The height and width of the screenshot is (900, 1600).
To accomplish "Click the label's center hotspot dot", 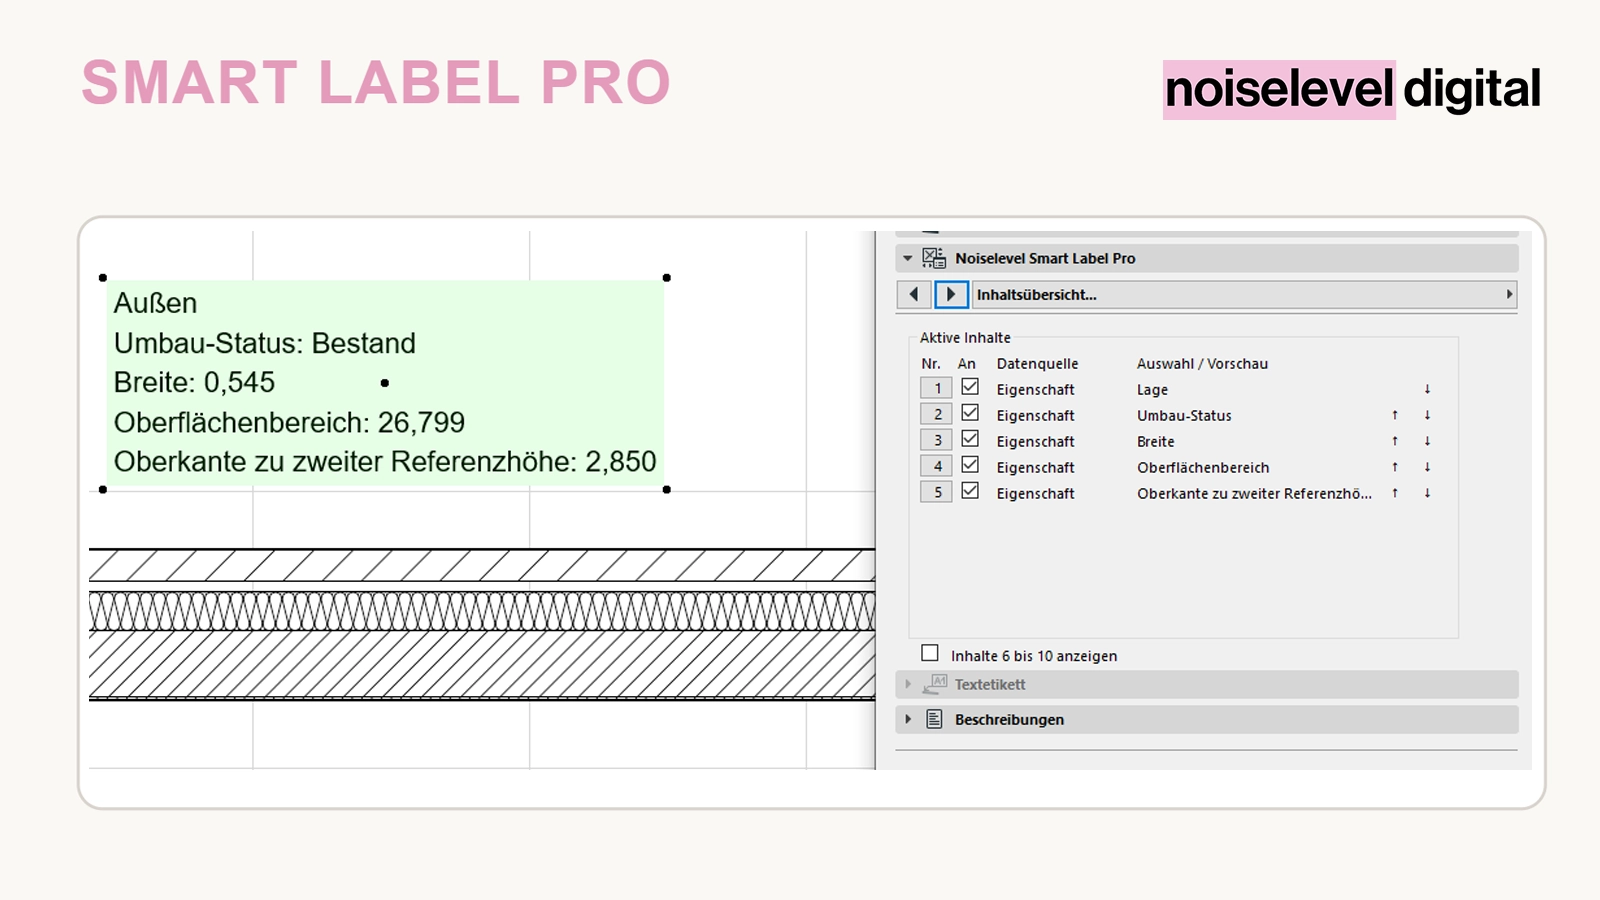I will (x=385, y=383).
